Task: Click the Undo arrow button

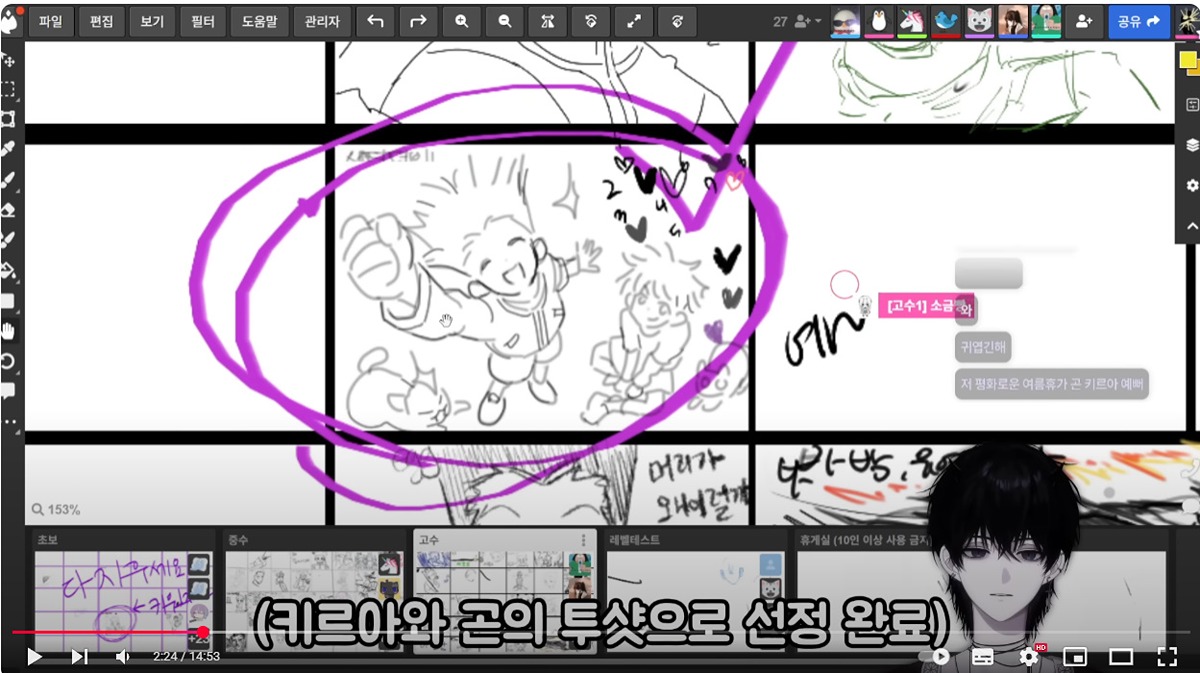Action: coord(376,21)
